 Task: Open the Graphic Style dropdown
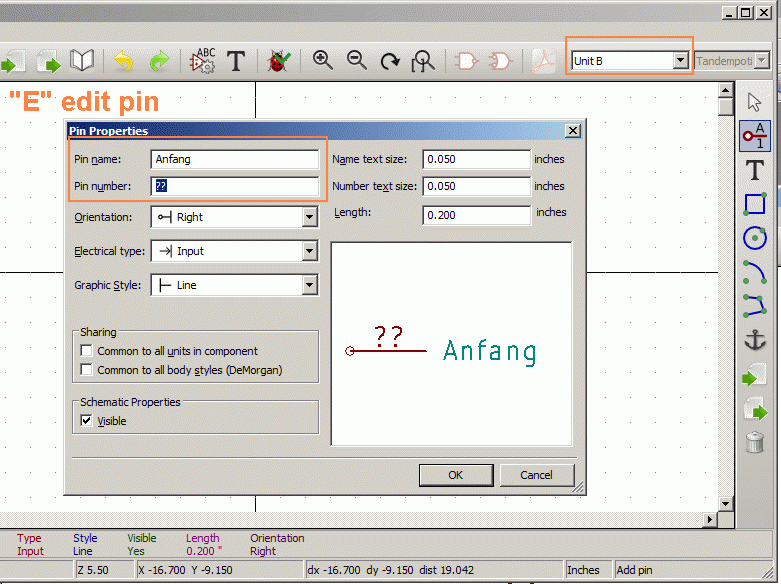coord(309,285)
